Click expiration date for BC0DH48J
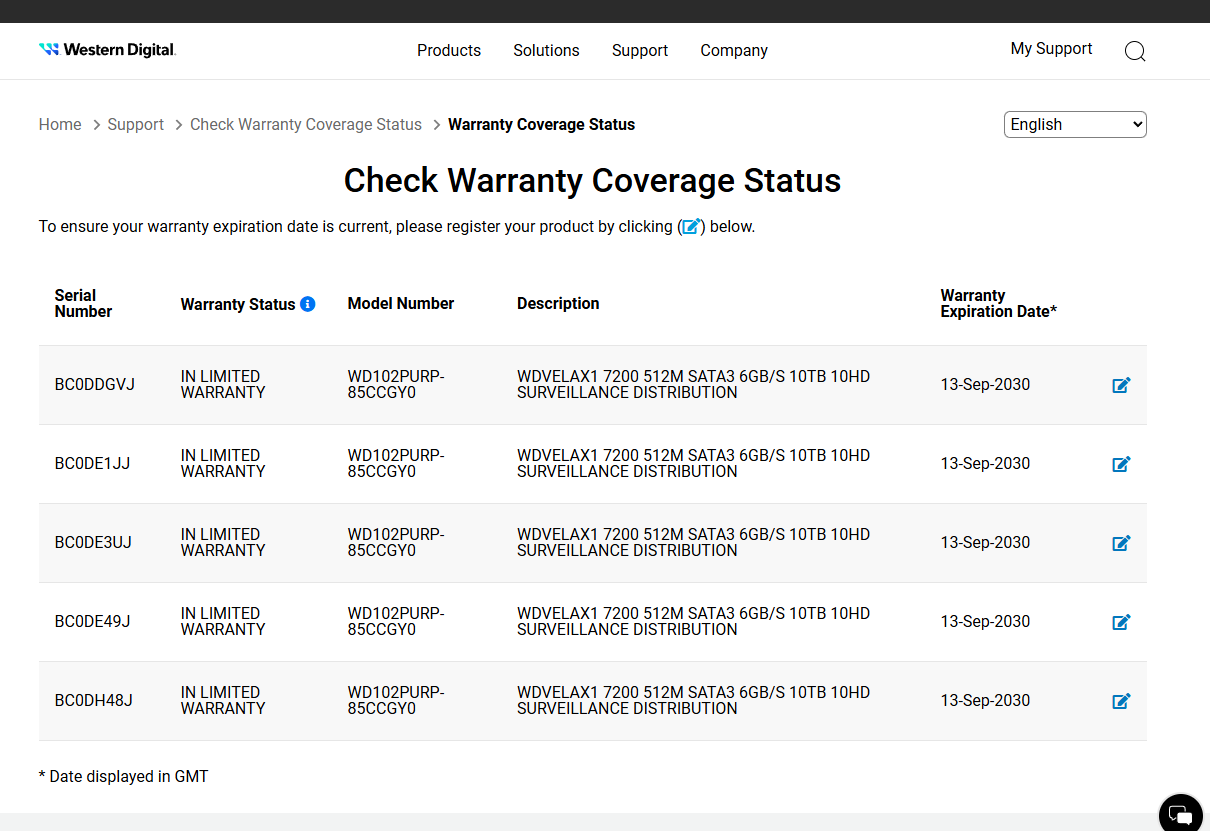 point(985,701)
